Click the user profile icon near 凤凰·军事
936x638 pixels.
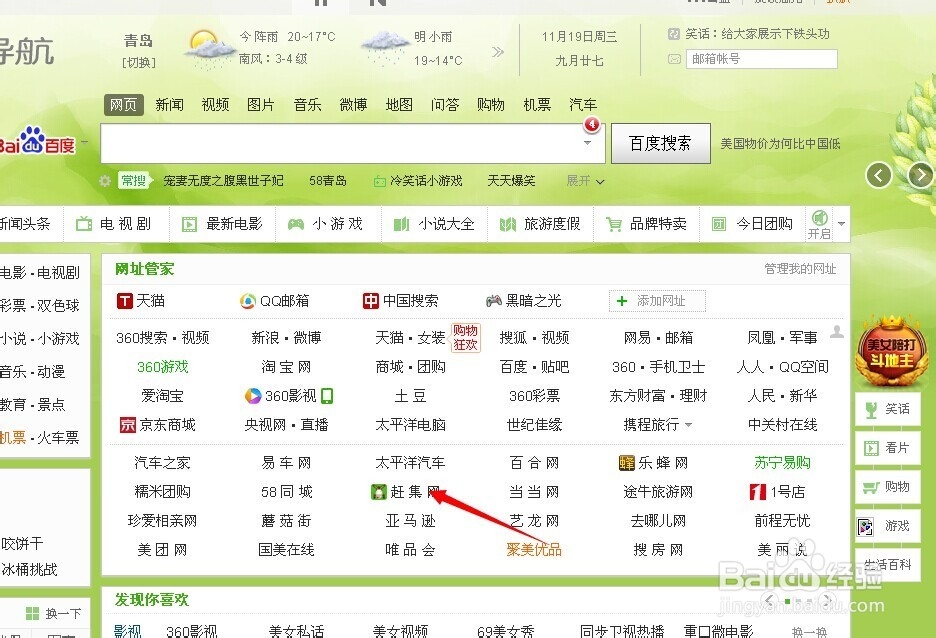point(837,332)
